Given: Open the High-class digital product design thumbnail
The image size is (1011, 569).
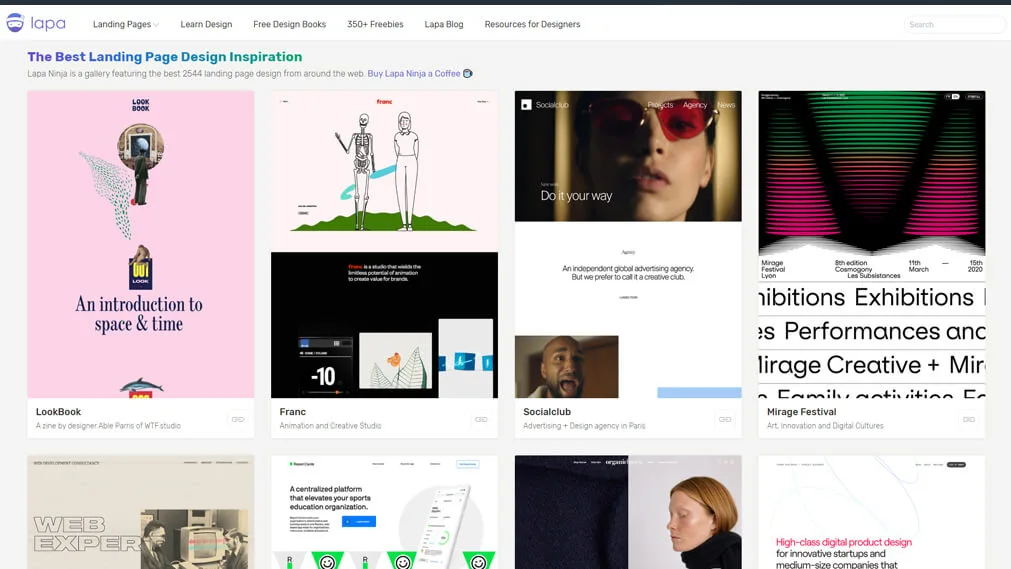Looking at the screenshot, I should [872, 512].
